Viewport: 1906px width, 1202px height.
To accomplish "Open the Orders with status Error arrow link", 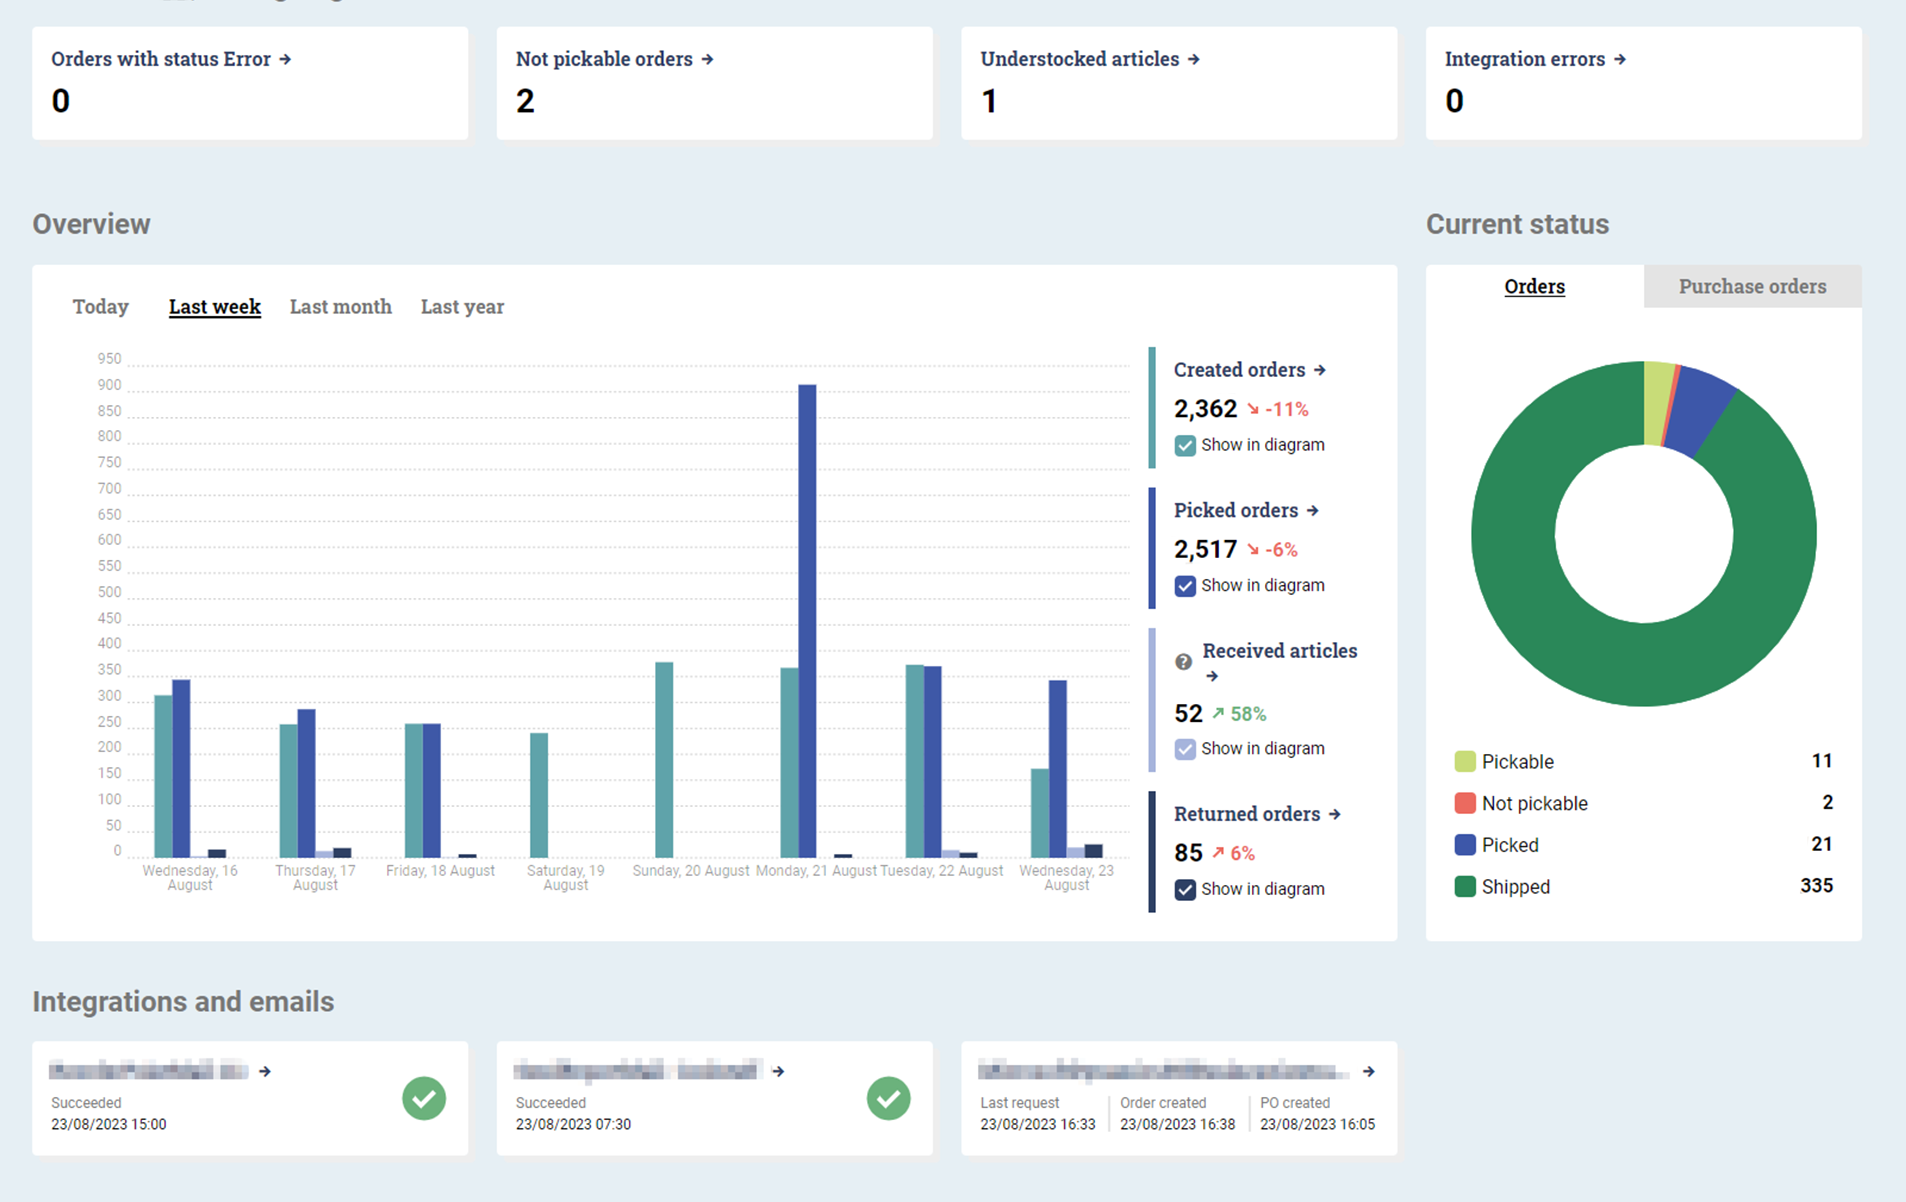I will pos(286,58).
